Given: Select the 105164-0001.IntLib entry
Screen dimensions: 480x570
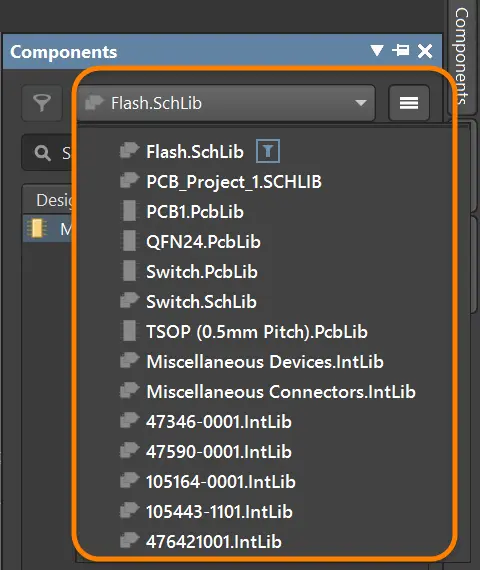Looking at the screenshot, I should 221,482.
